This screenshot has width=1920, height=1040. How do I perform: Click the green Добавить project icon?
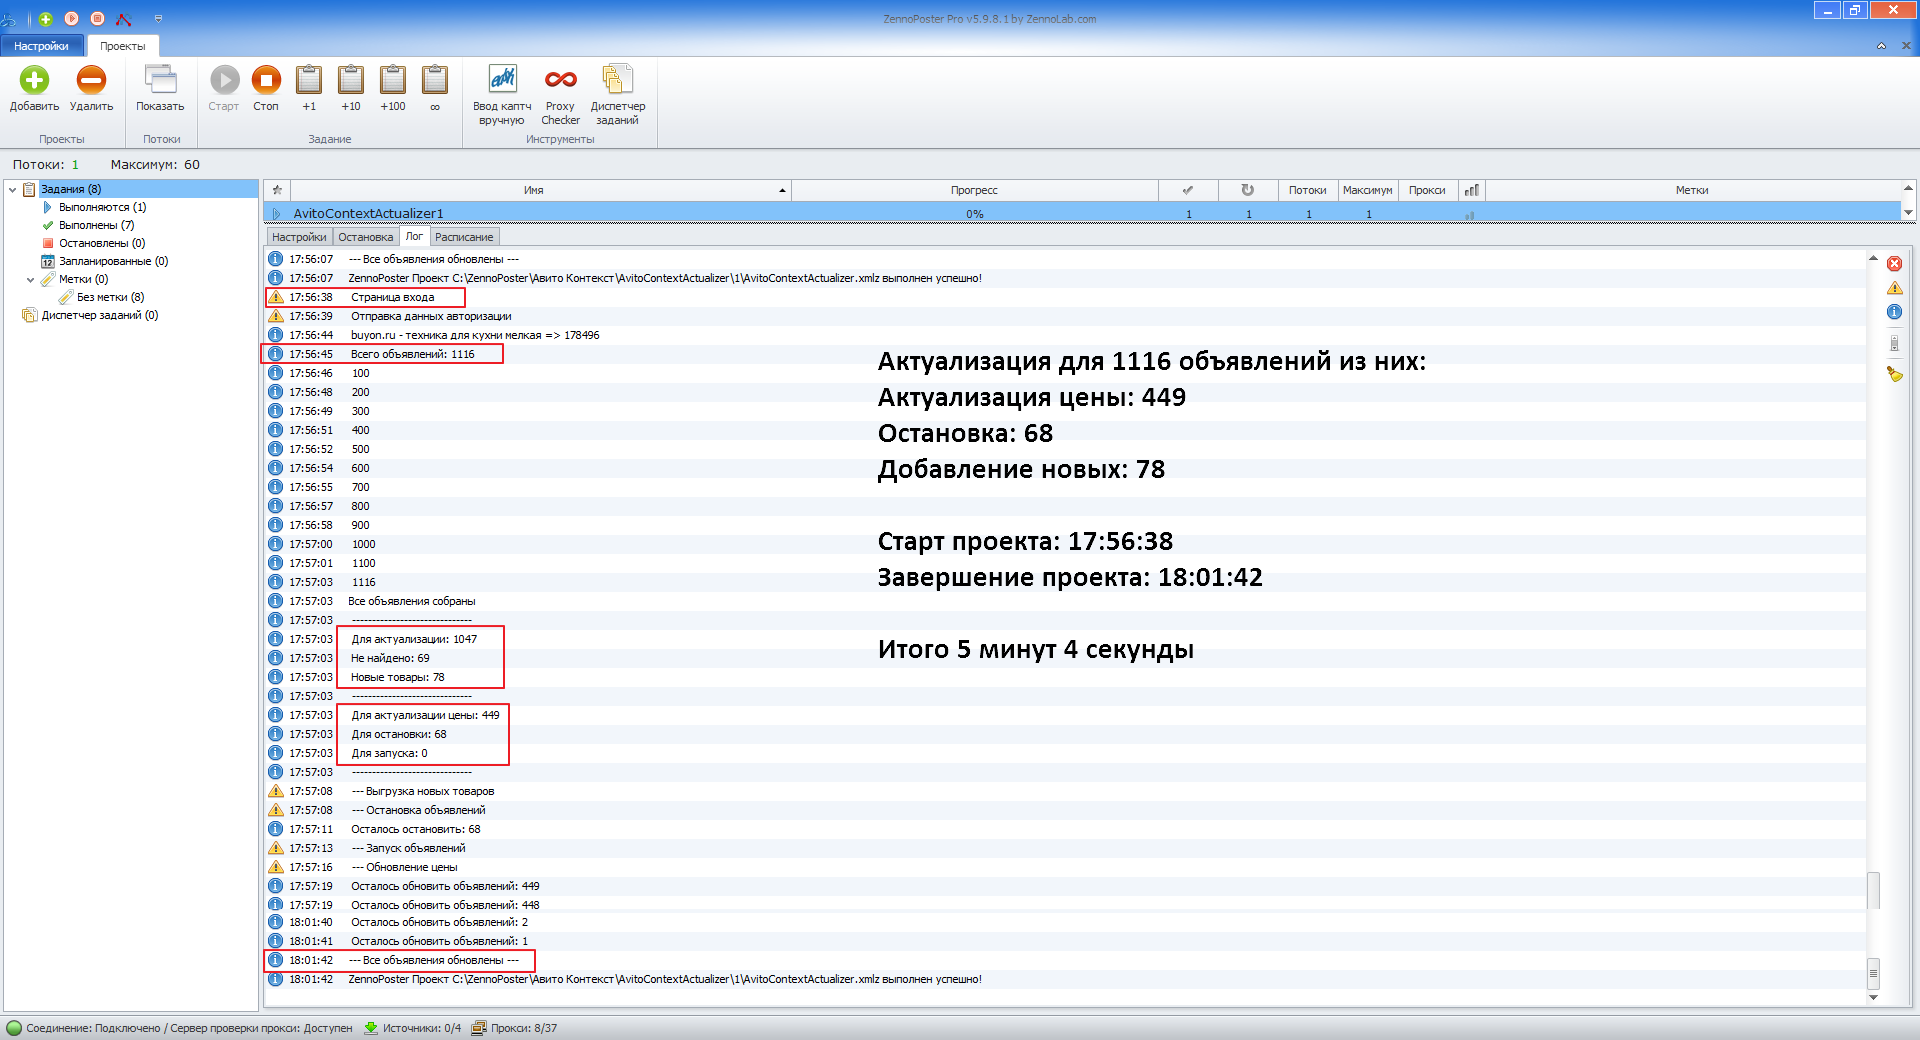[34, 81]
